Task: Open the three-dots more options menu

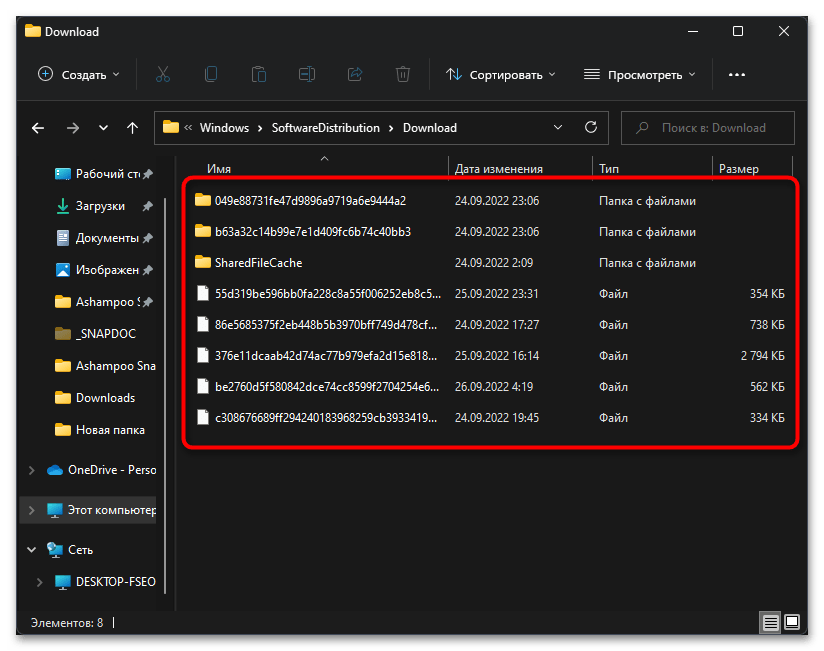Action: (x=737, y=75)
